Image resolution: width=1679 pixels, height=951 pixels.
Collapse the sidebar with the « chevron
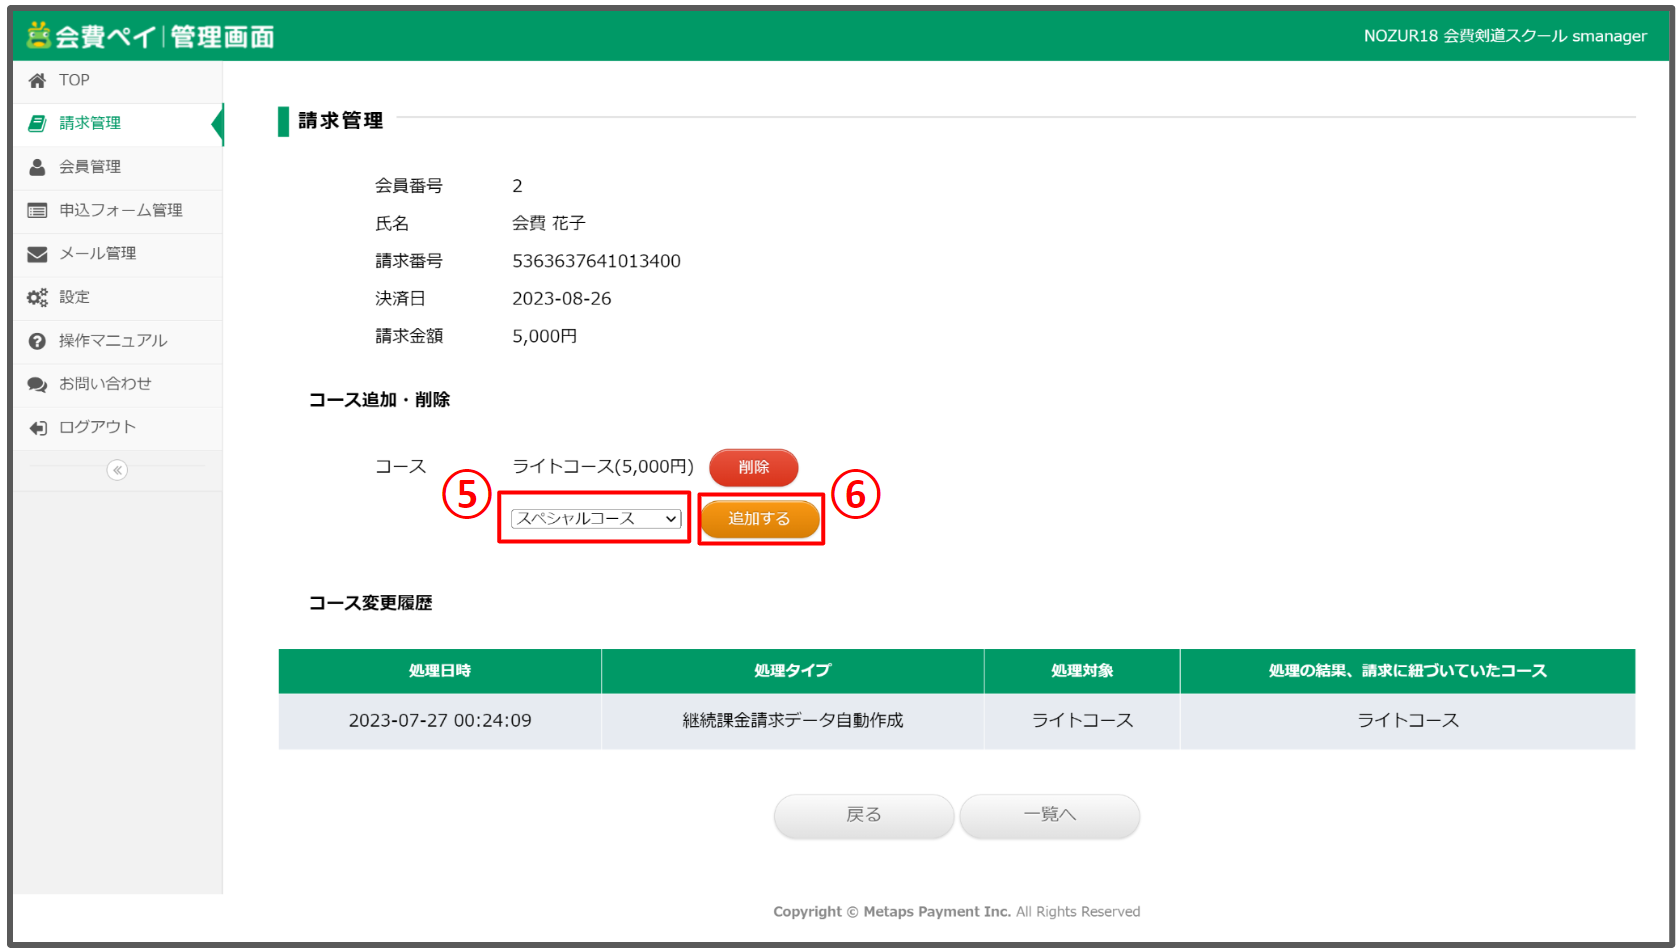[x=117, y=470]
